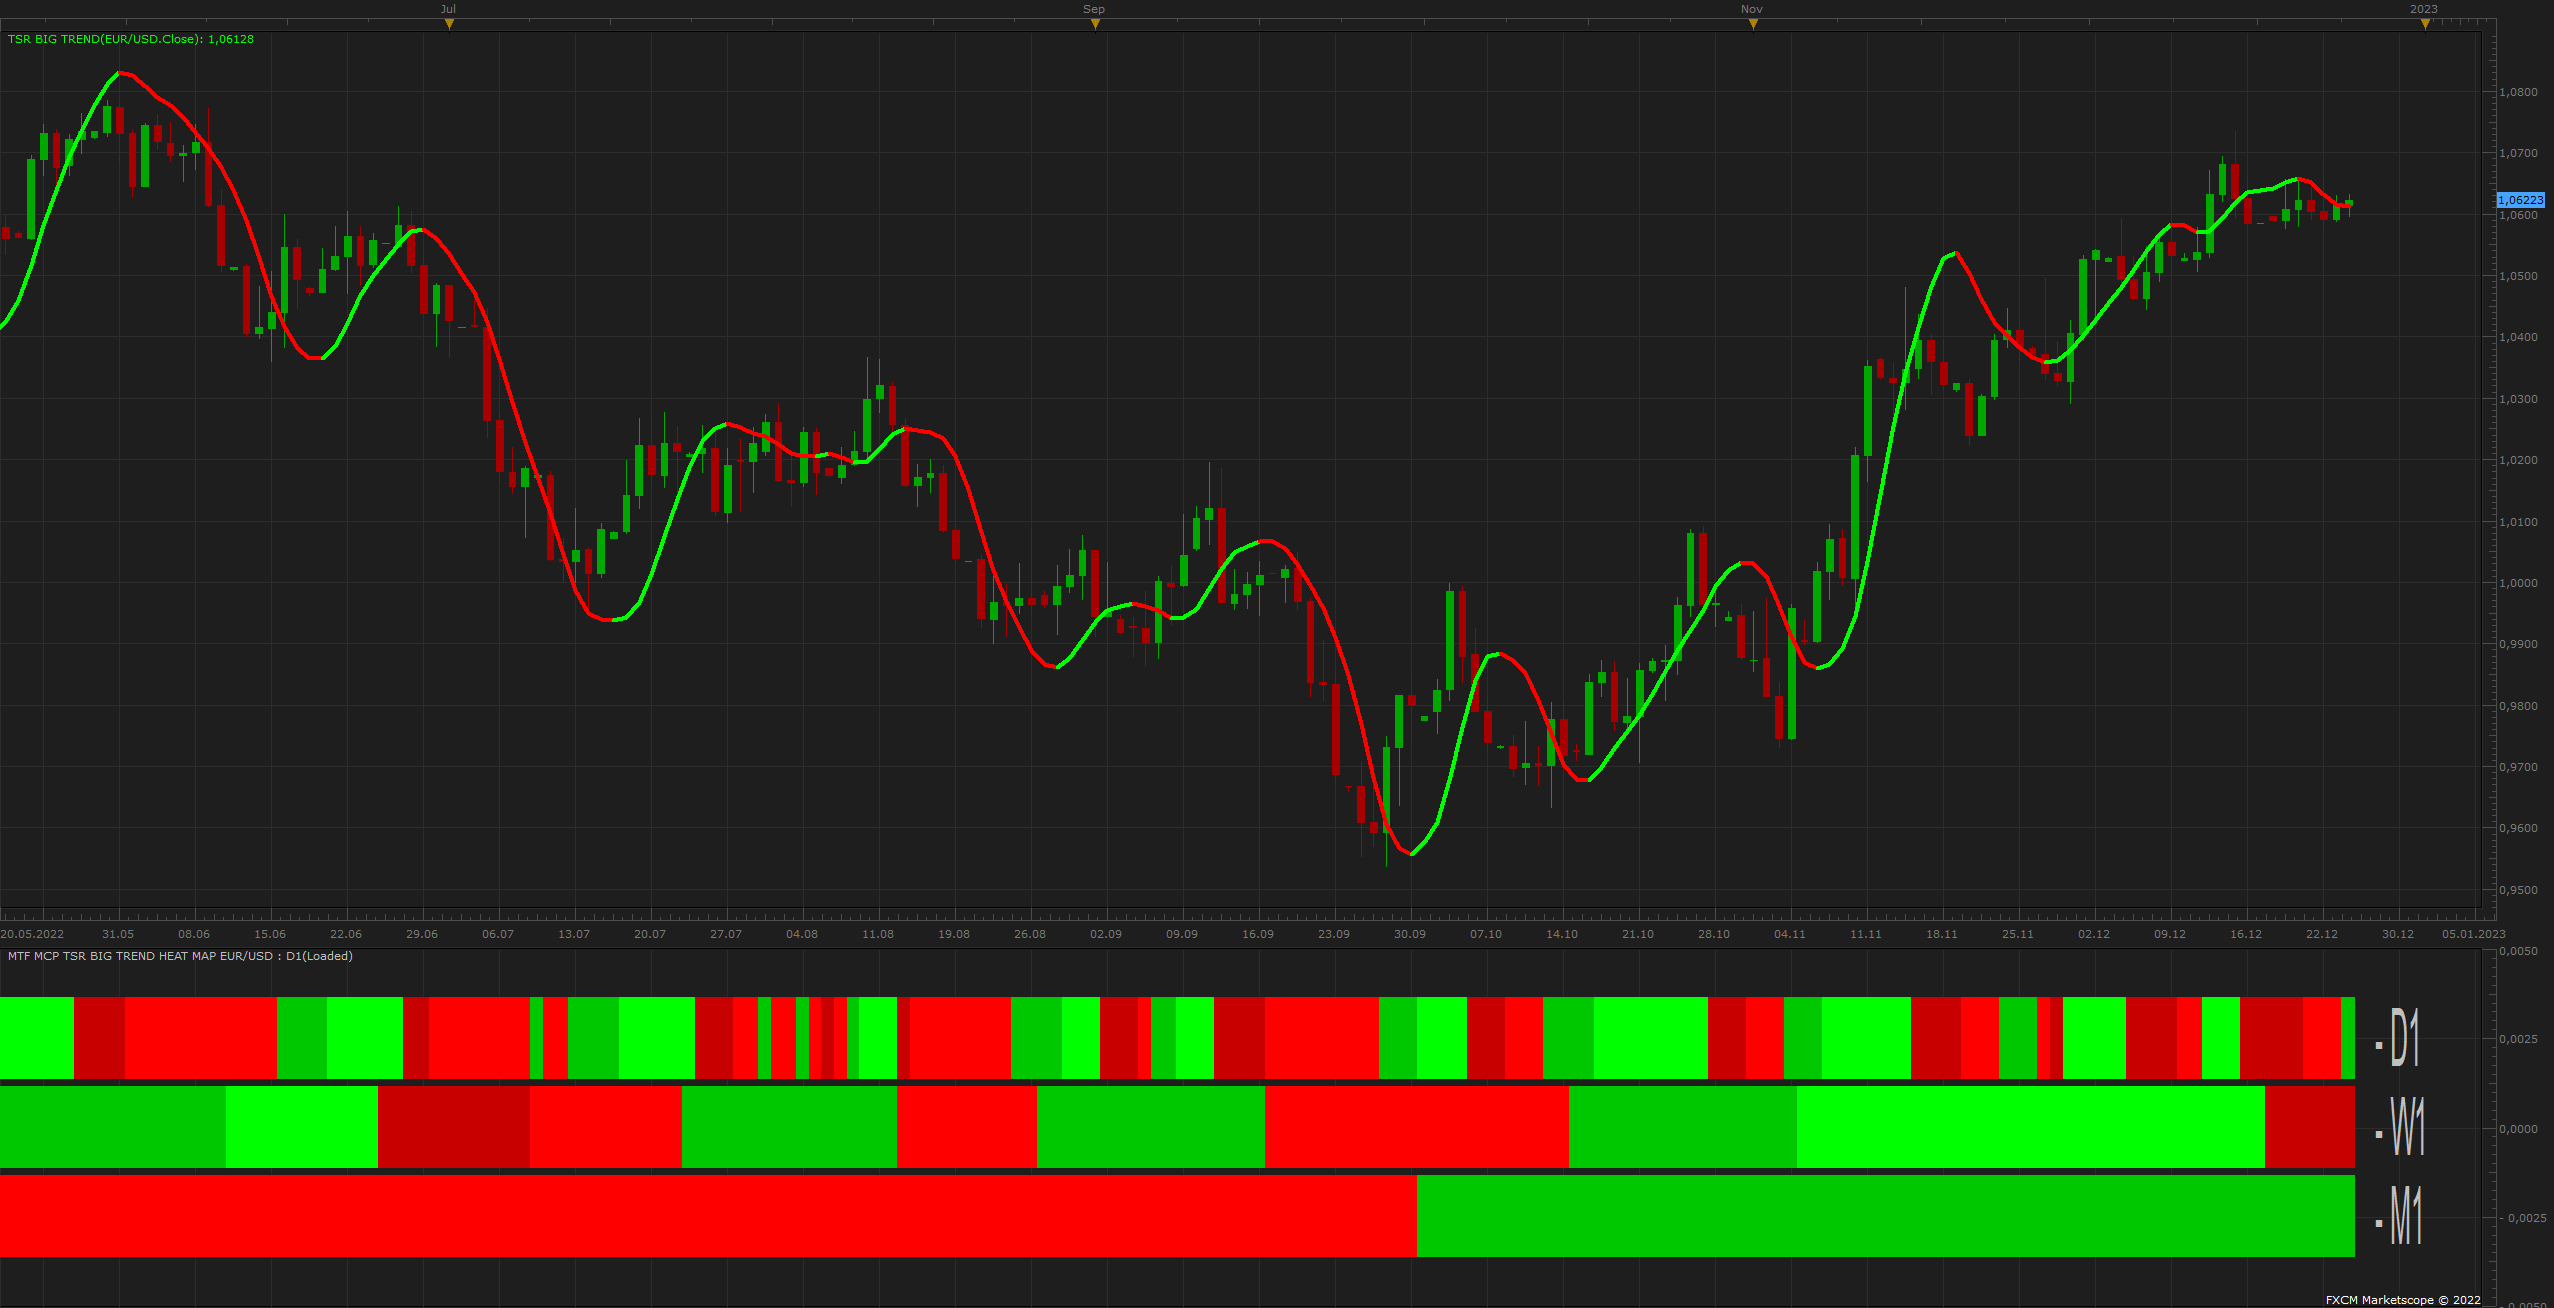The width and height of the screenshot is (2554, 1308).
Task: Click the 1,0200 price axis label
Action: [2518, 460]
